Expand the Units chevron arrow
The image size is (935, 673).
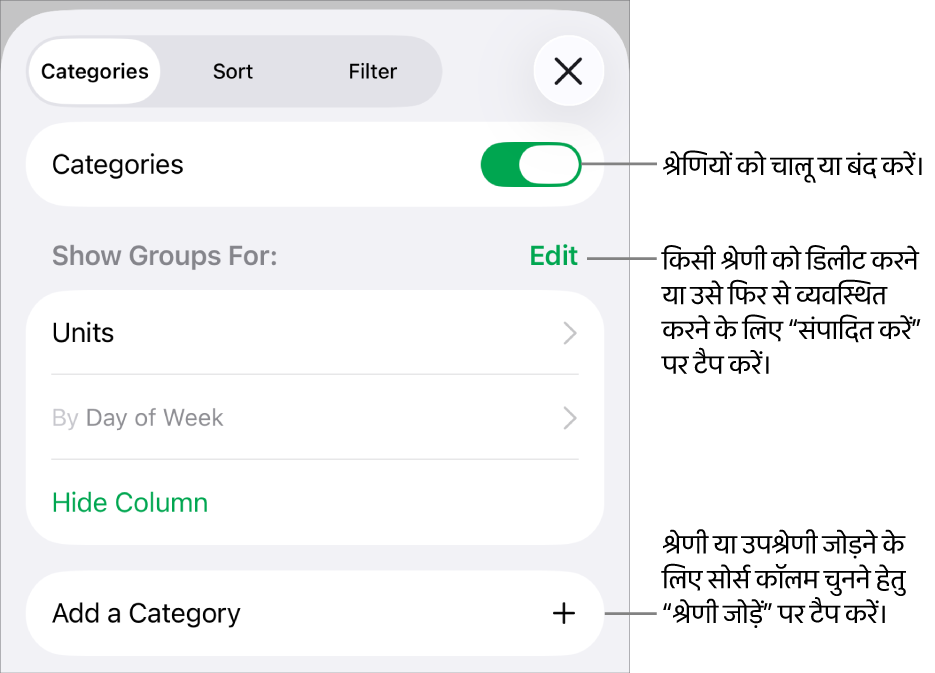point(570,333)
